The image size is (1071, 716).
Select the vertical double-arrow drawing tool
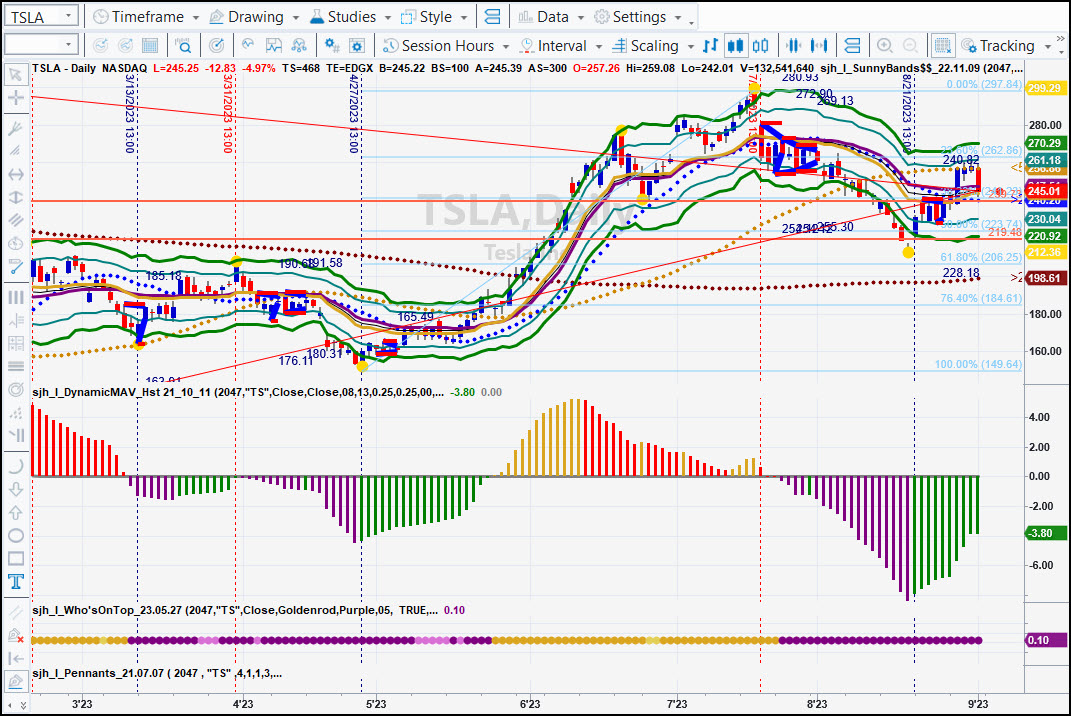click(15, 197)
